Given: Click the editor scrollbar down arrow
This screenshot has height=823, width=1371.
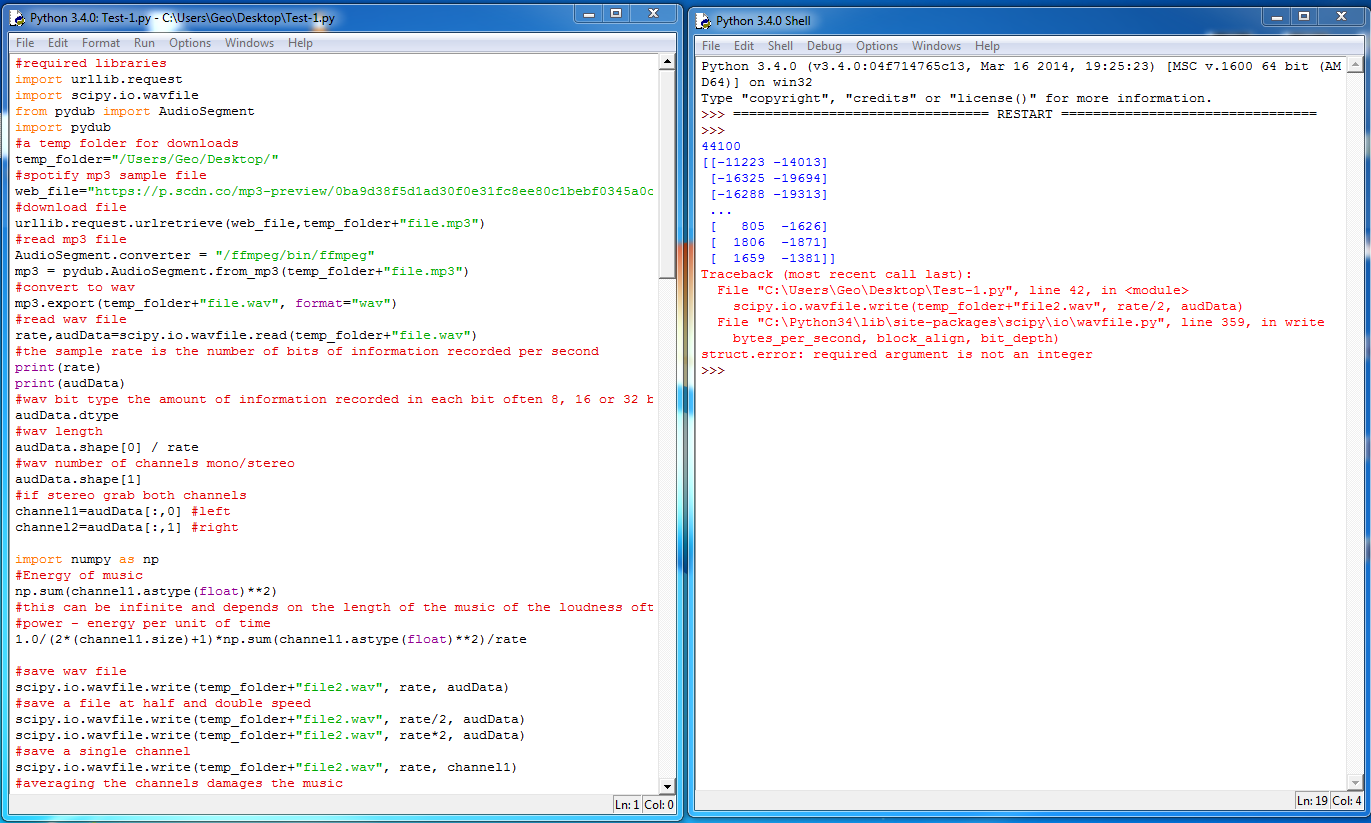Looking at the screenshot, I should [667, 787].
